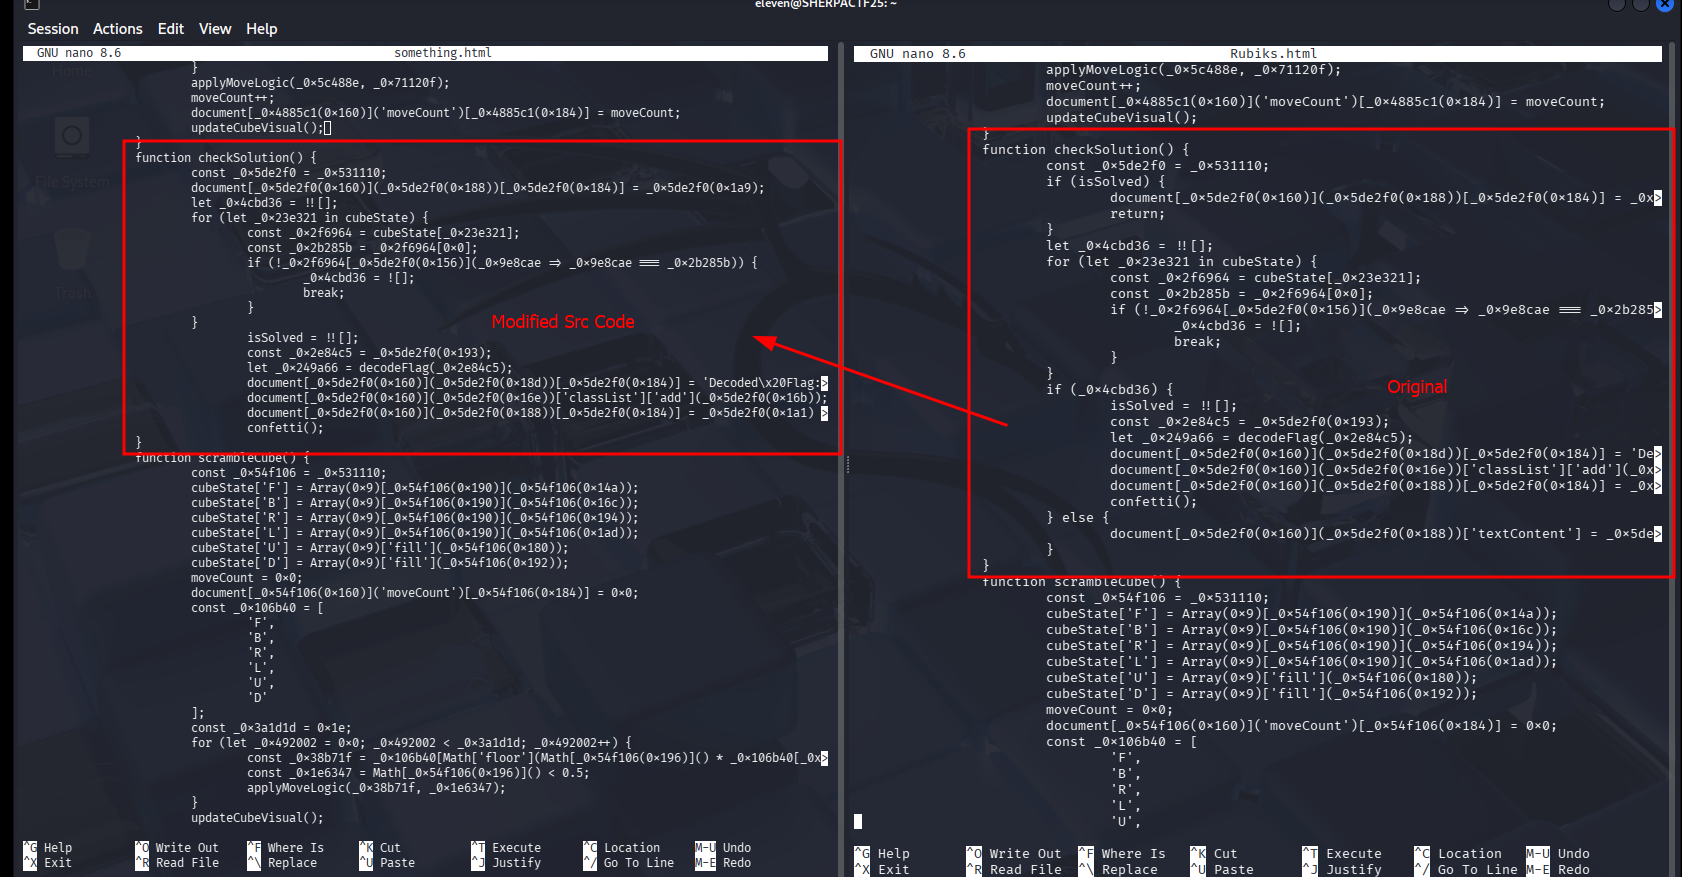Viewport: 1682px width, 877px height.
Task: Click ^K Cut in the Rubiks.html pane
Action: (1214, 854)
